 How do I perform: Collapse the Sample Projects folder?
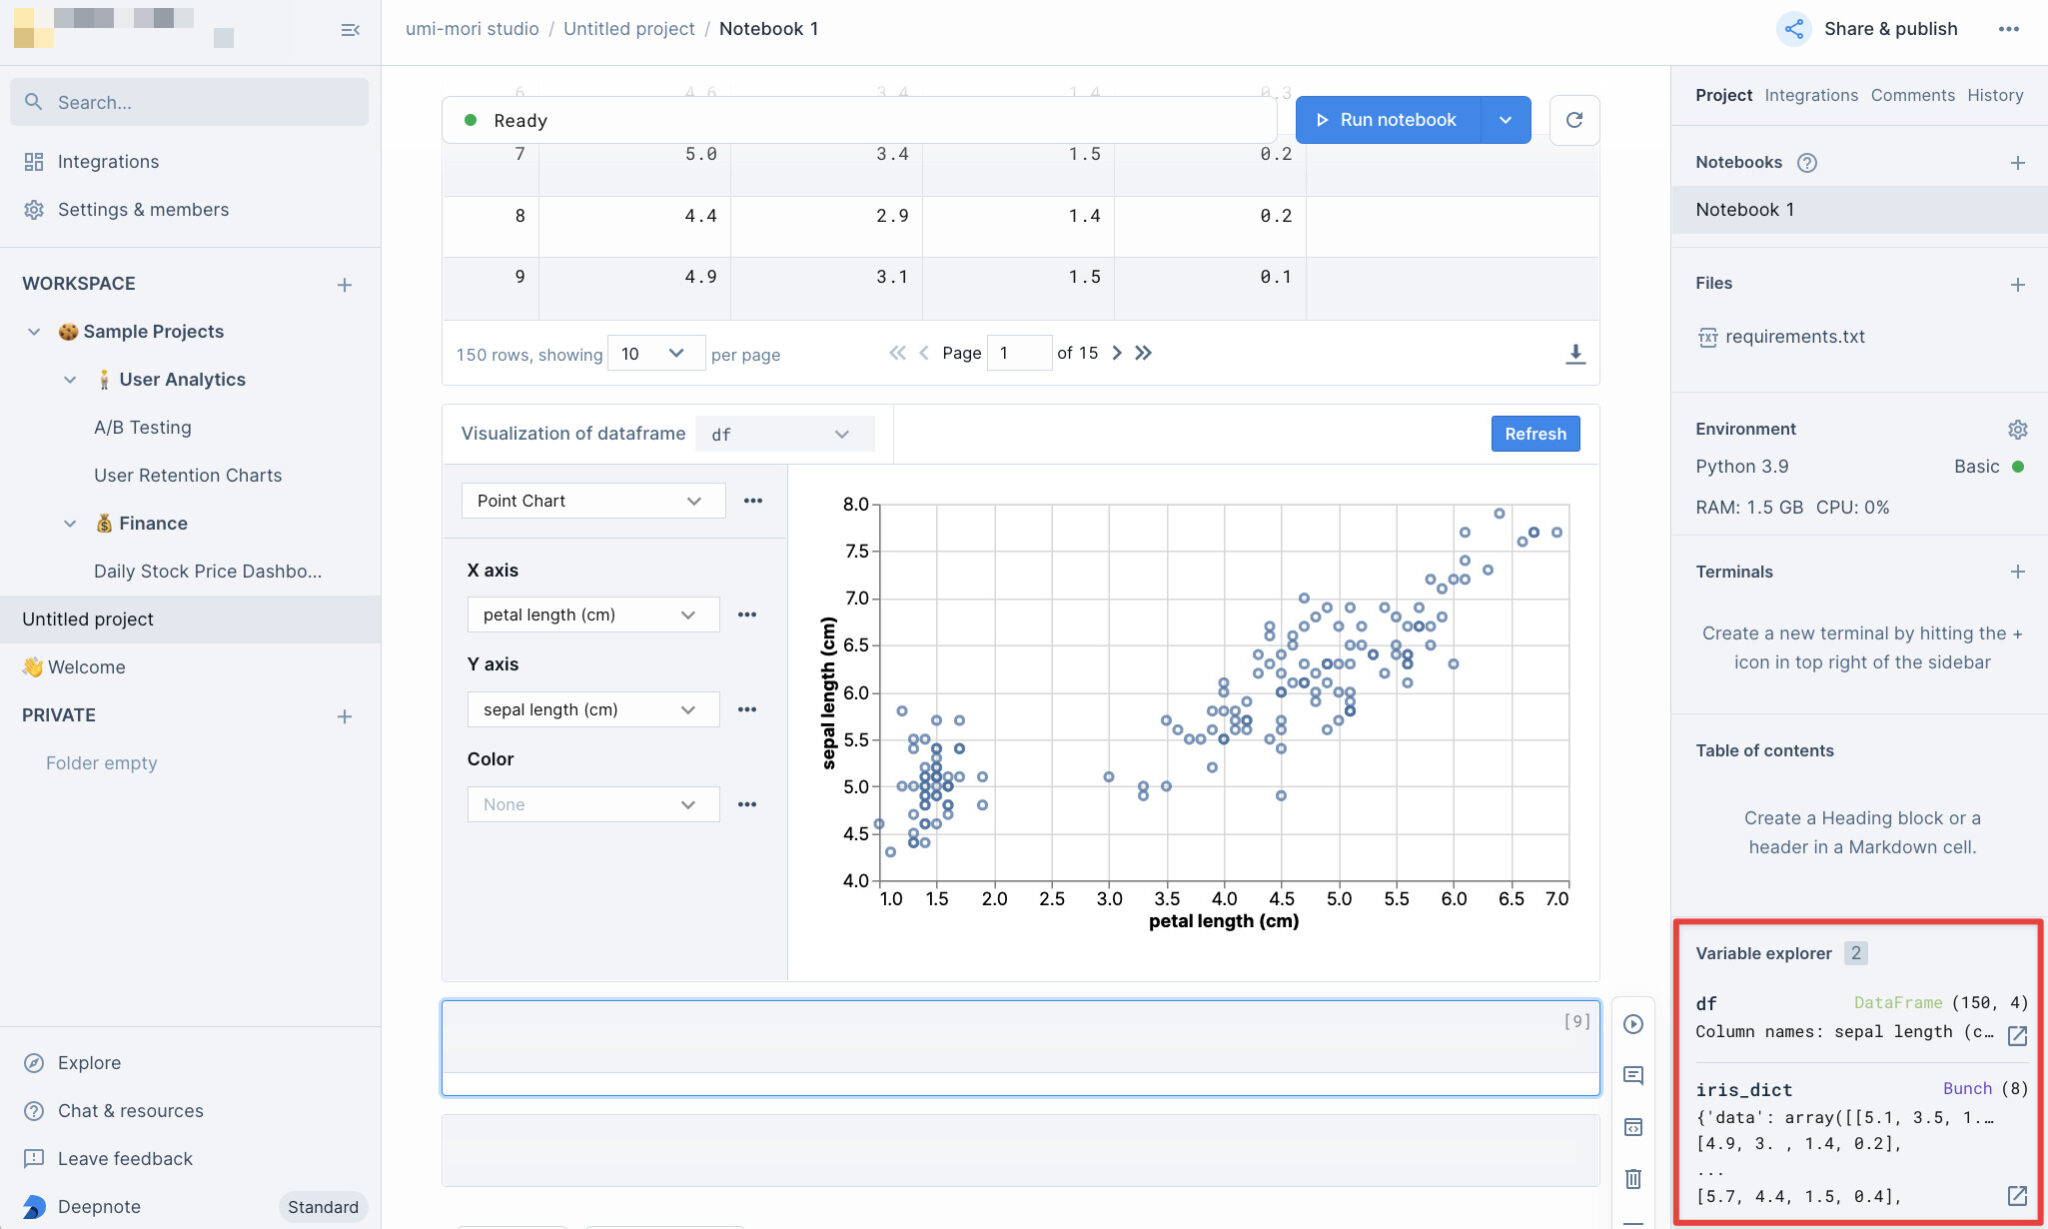34,332
